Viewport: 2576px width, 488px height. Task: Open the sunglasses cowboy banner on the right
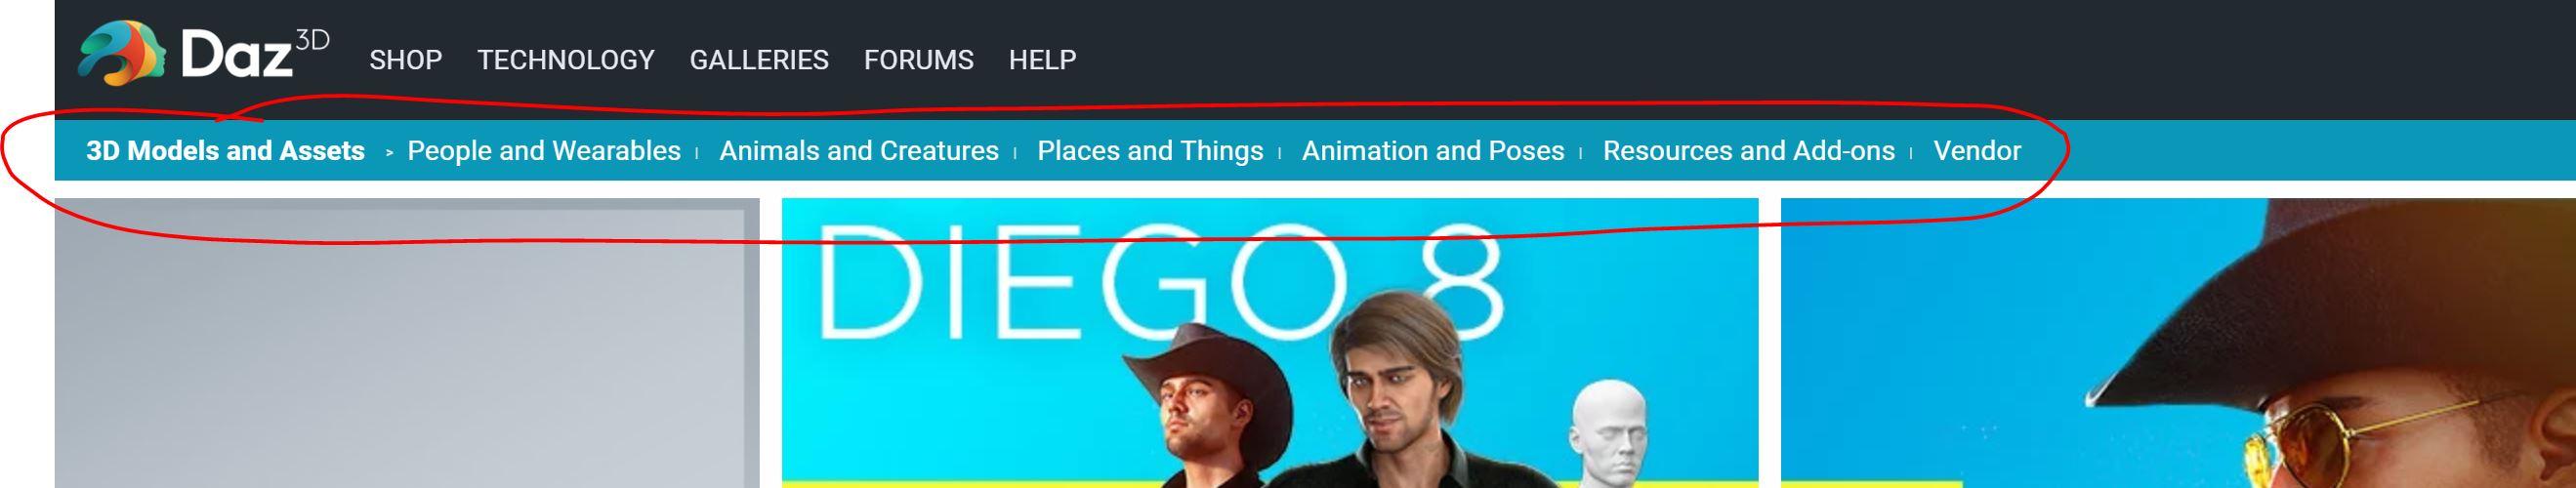click(2178, 343)
